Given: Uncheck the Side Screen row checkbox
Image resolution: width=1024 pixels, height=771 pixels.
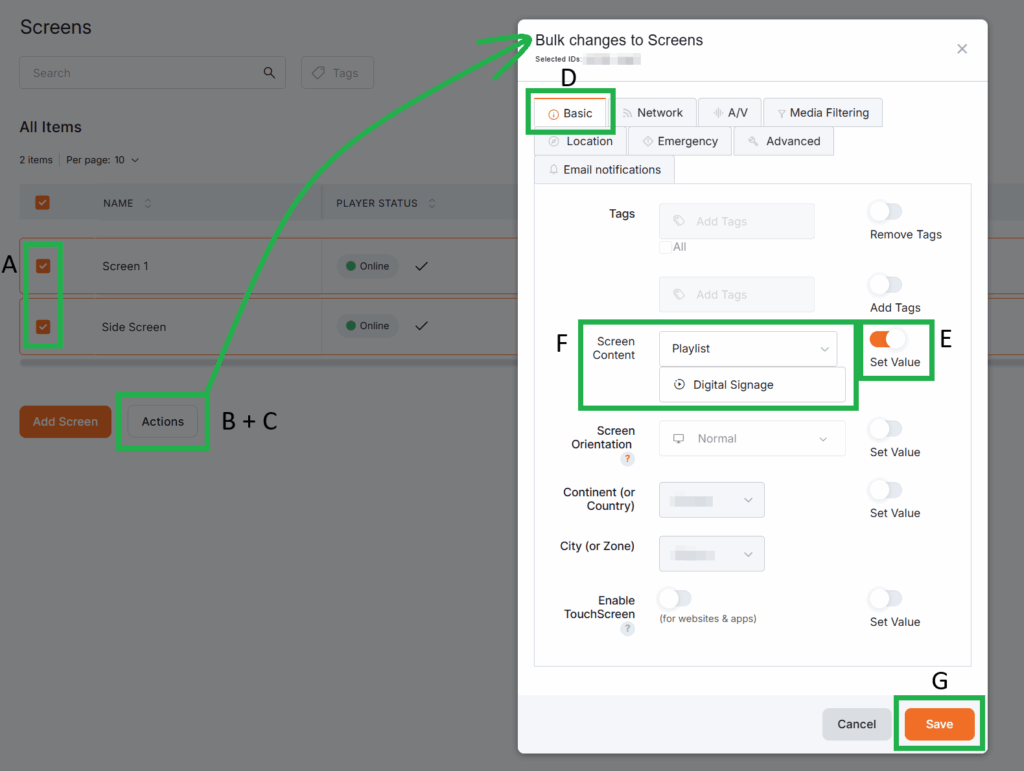Looking at the screenshot, I should (43, 326).
